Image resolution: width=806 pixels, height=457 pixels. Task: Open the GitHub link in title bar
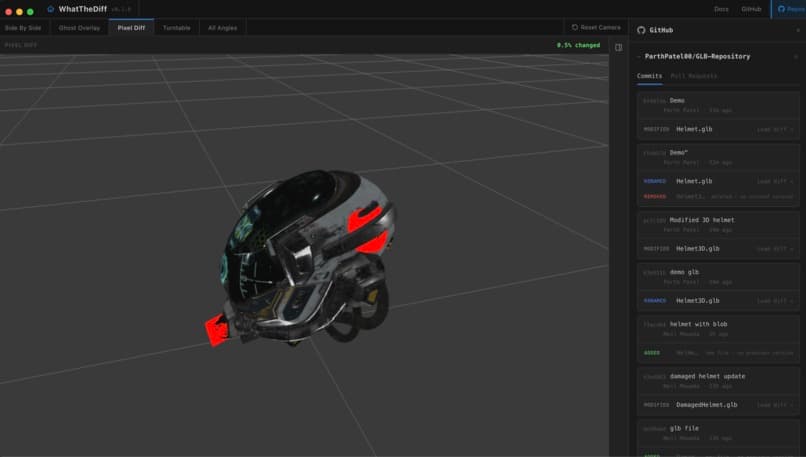[751, 9]
